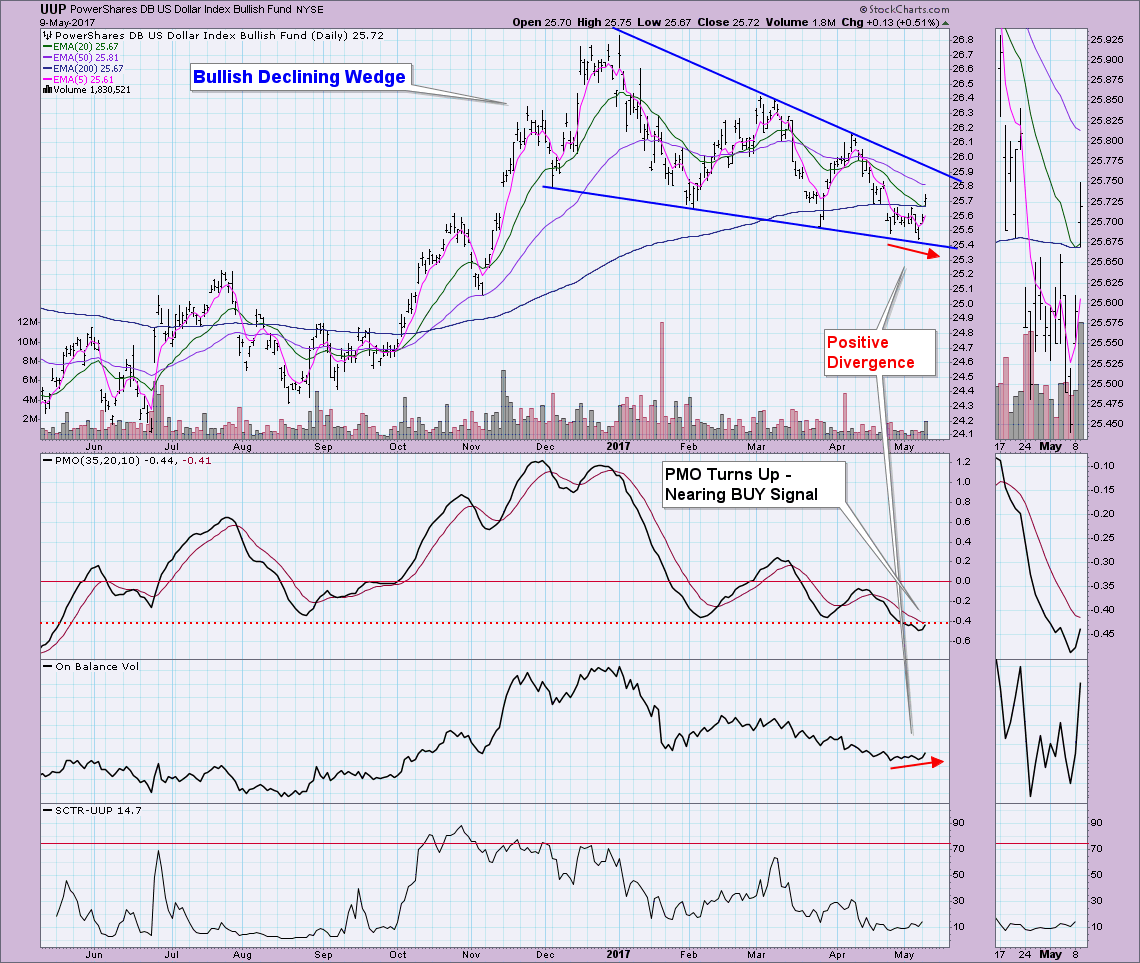Click the 'Positive Divergence' annotation box
This screenshot has width=1140, height=963.
pyautogui.click(x=880, y=352)
